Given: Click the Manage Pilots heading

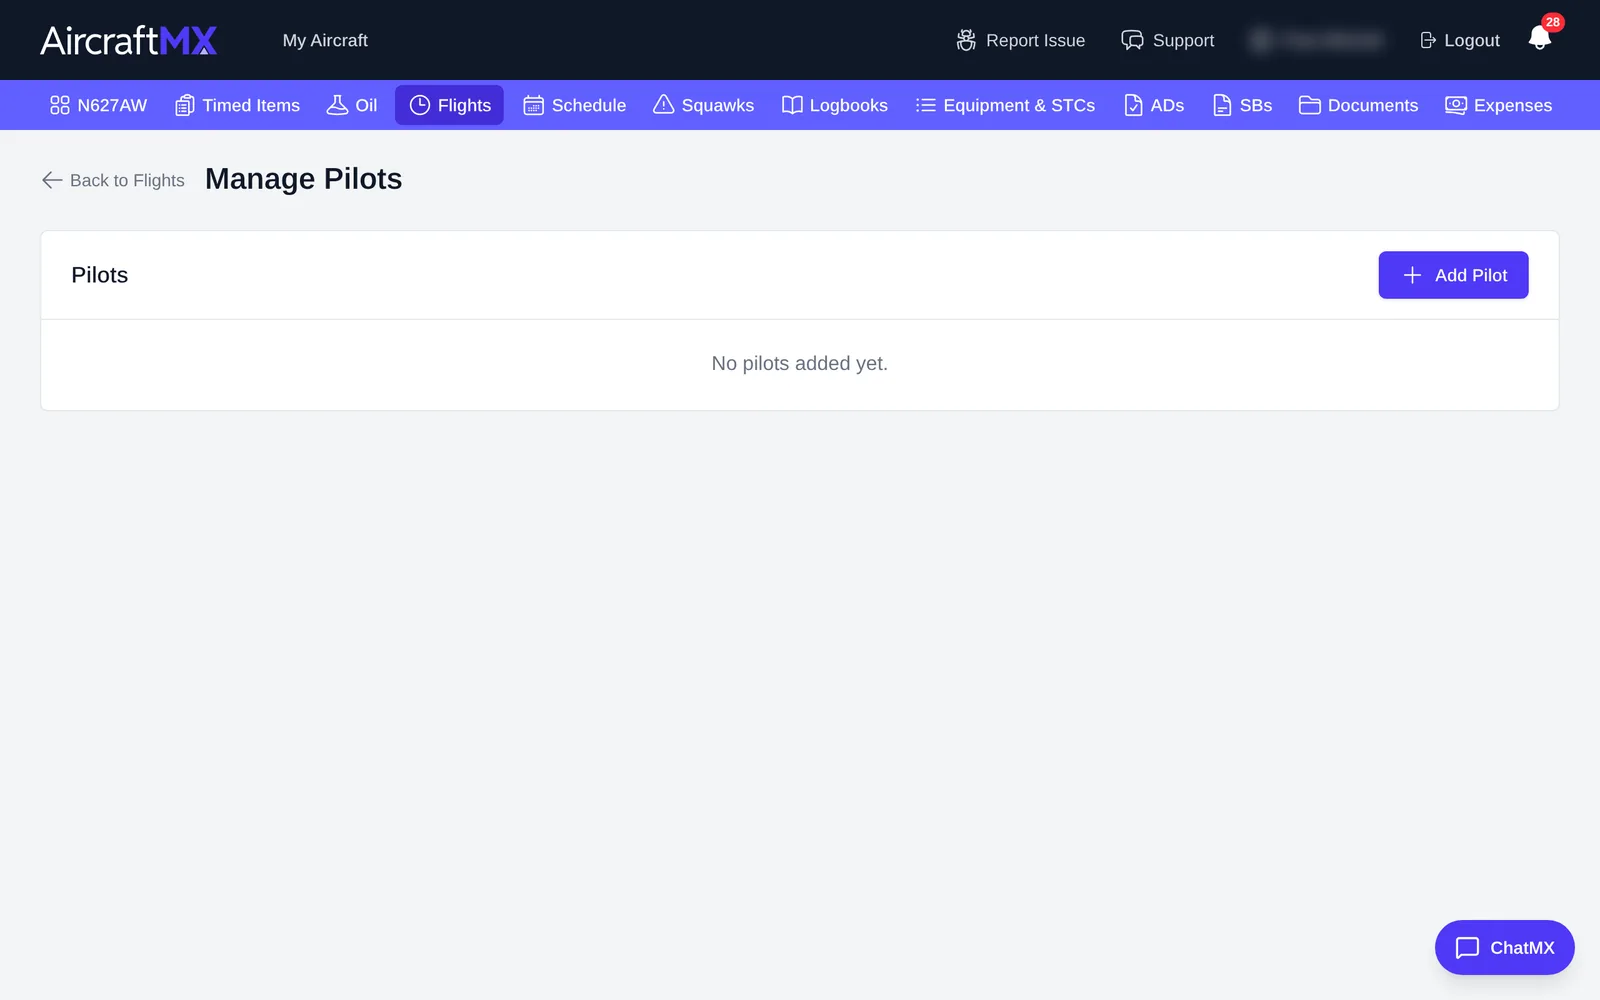Looking at the screenshot, I should click(304, 179).
